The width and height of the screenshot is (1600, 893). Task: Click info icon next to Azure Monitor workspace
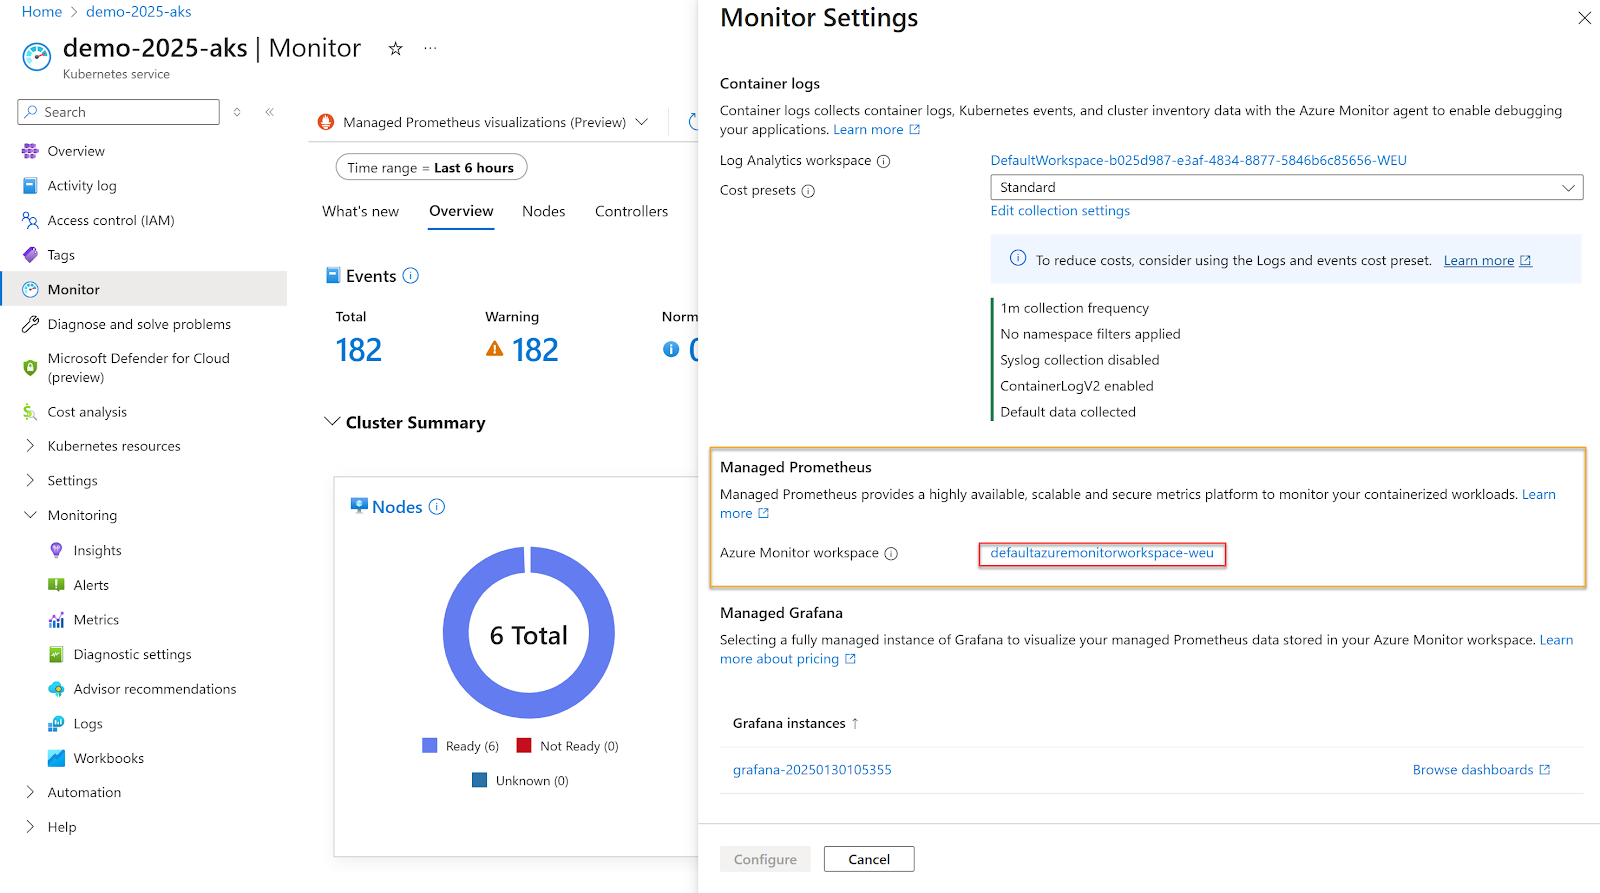coord(891,554)
